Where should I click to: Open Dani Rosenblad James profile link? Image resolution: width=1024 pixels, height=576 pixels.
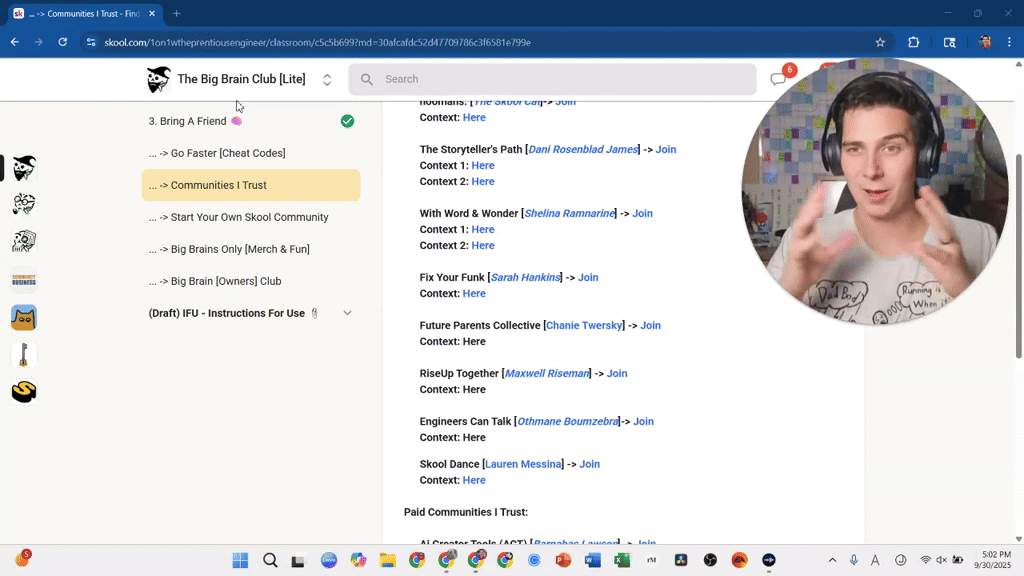(583, 150)
